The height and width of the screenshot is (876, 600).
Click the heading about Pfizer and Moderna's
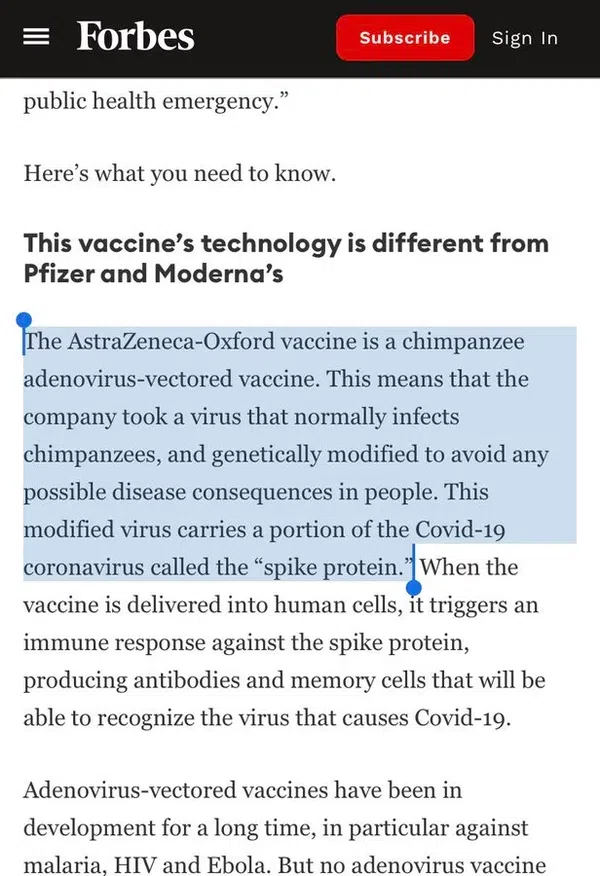point(286,258)
